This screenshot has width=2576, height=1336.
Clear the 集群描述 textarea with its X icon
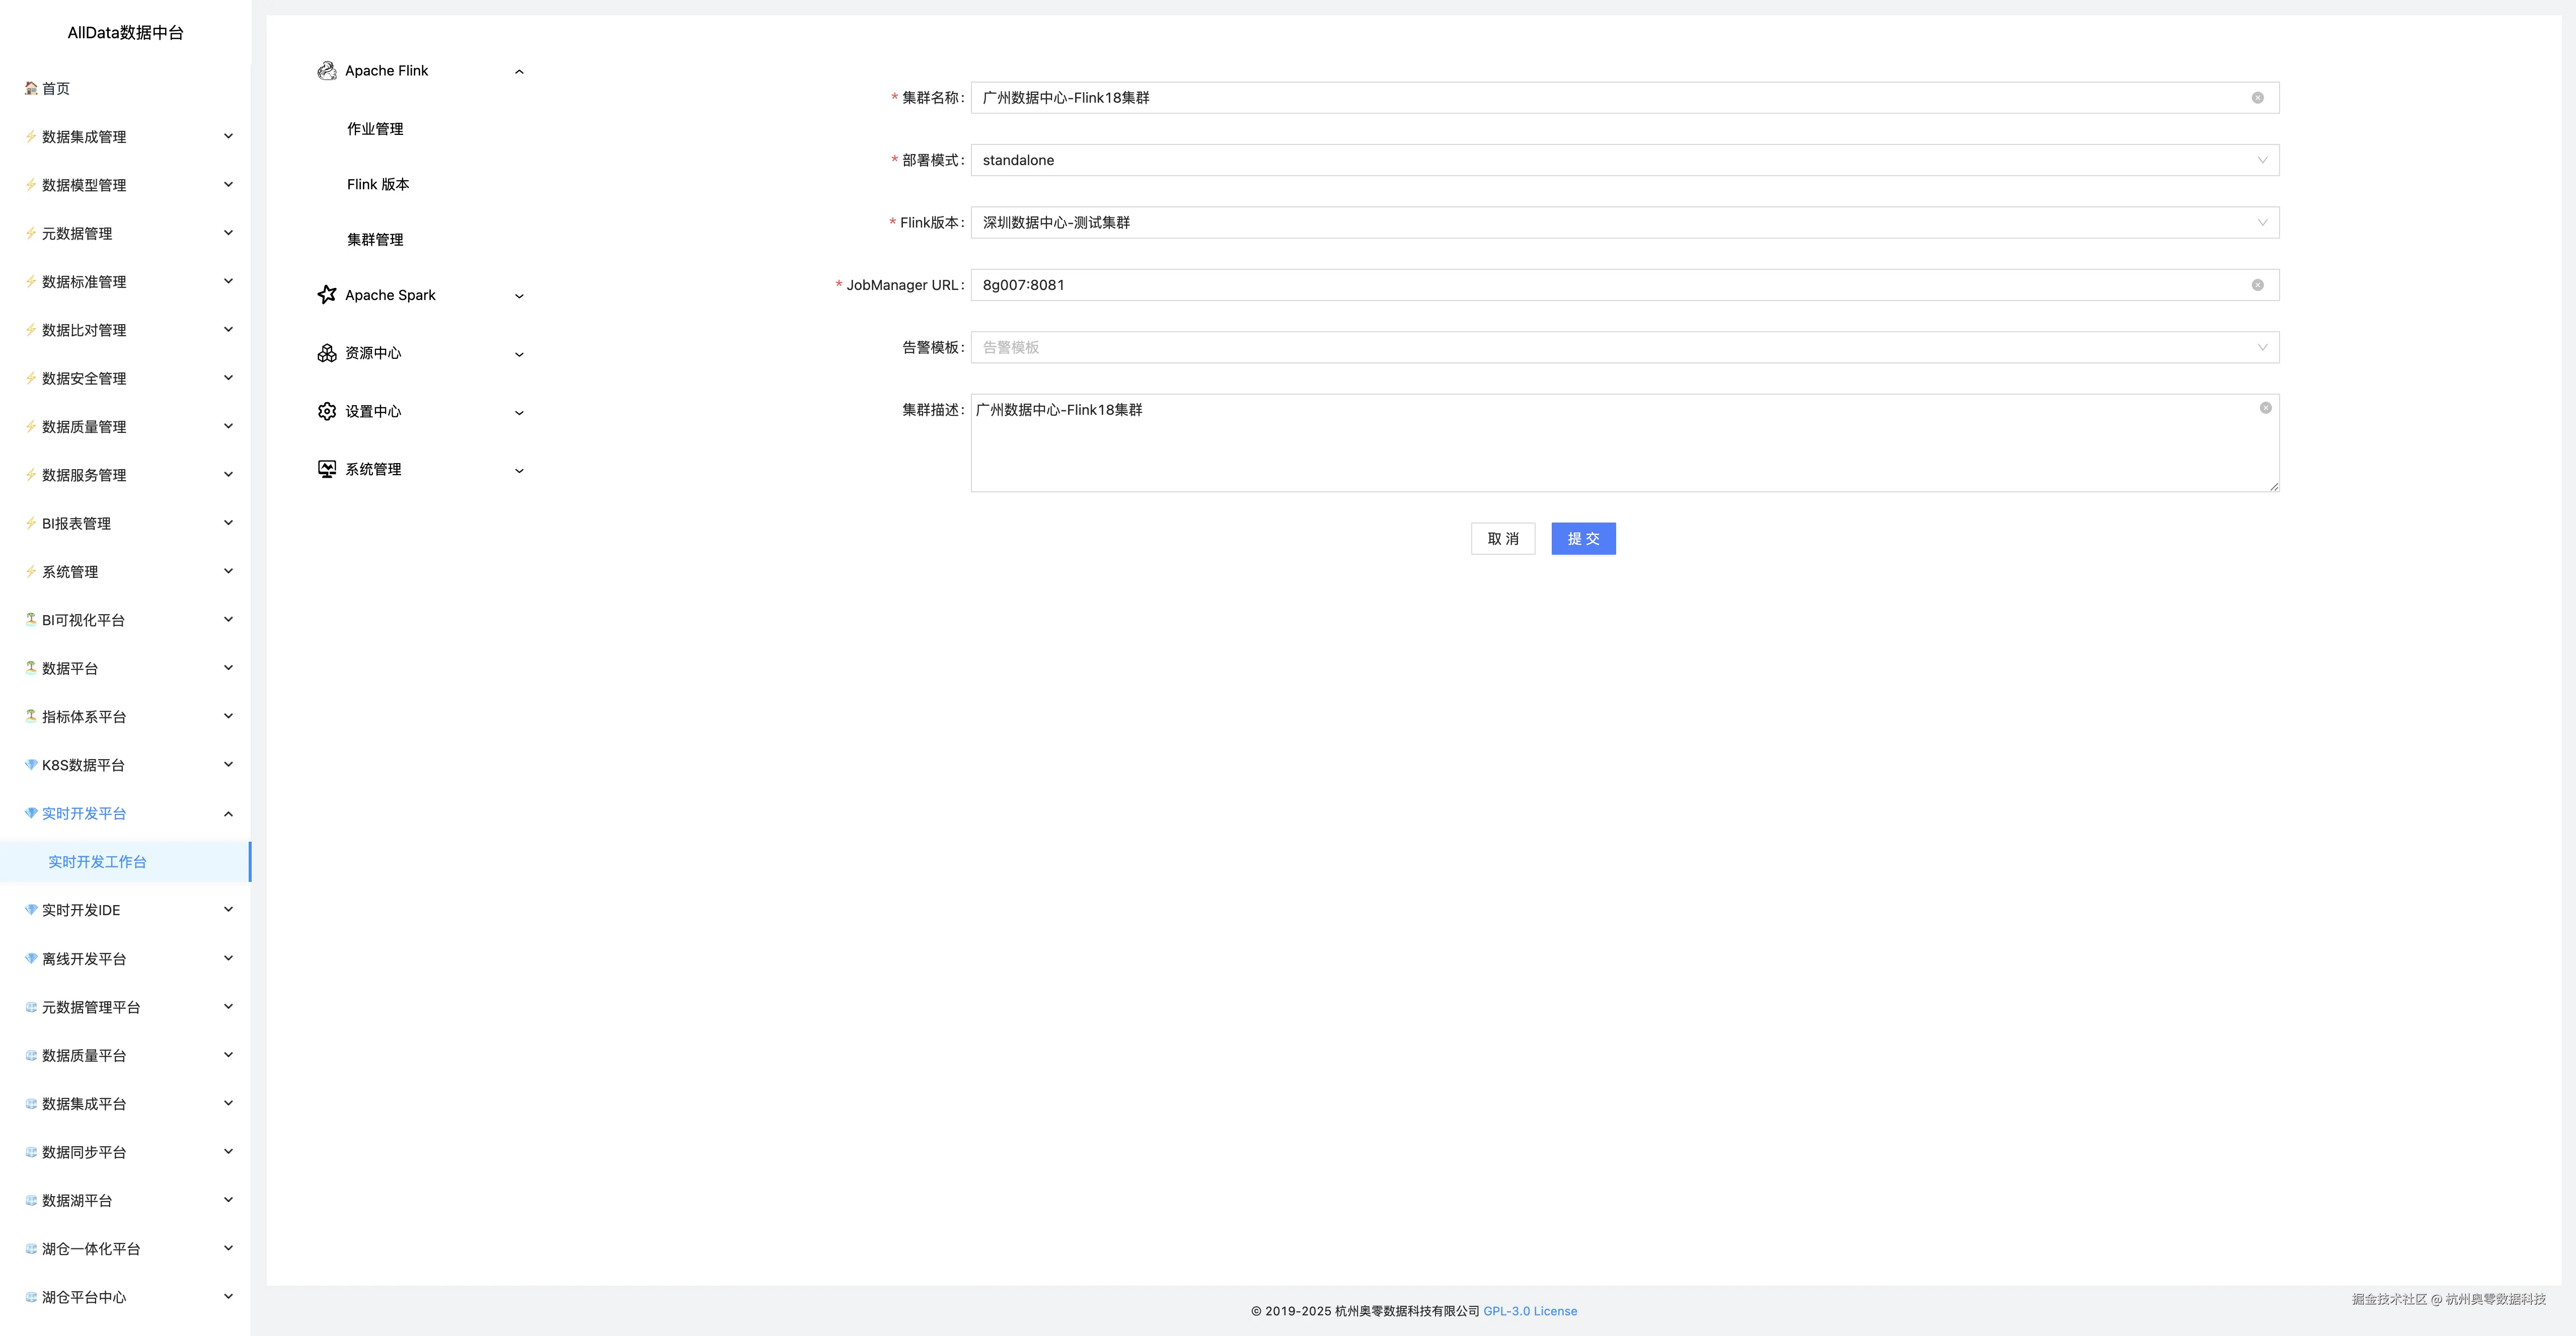coord(2265,408)
